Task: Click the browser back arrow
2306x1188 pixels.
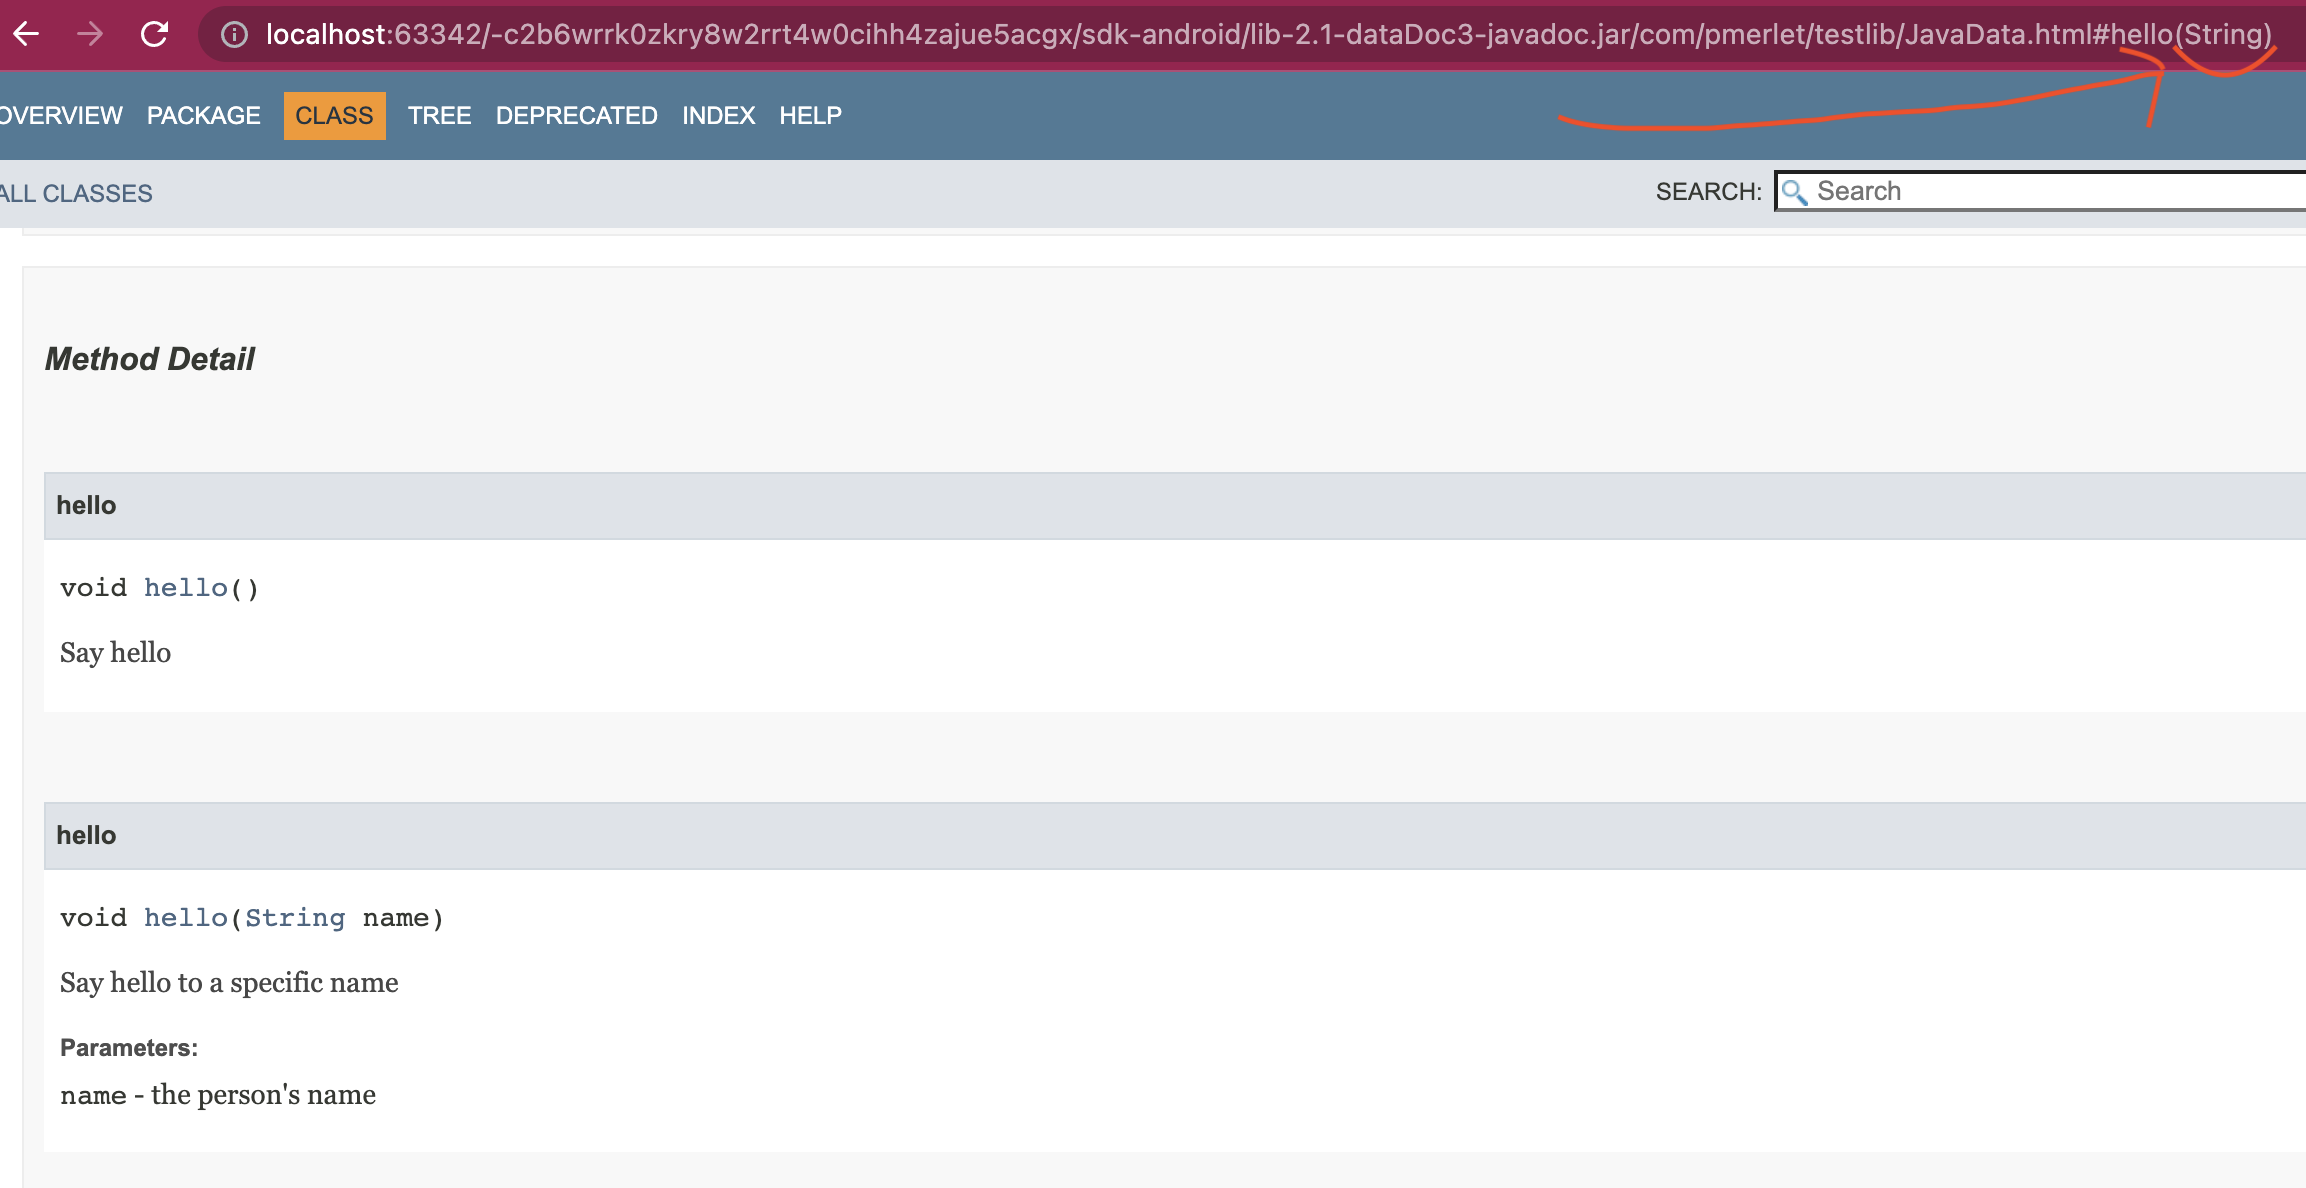Action: click(x=27, y=33)
